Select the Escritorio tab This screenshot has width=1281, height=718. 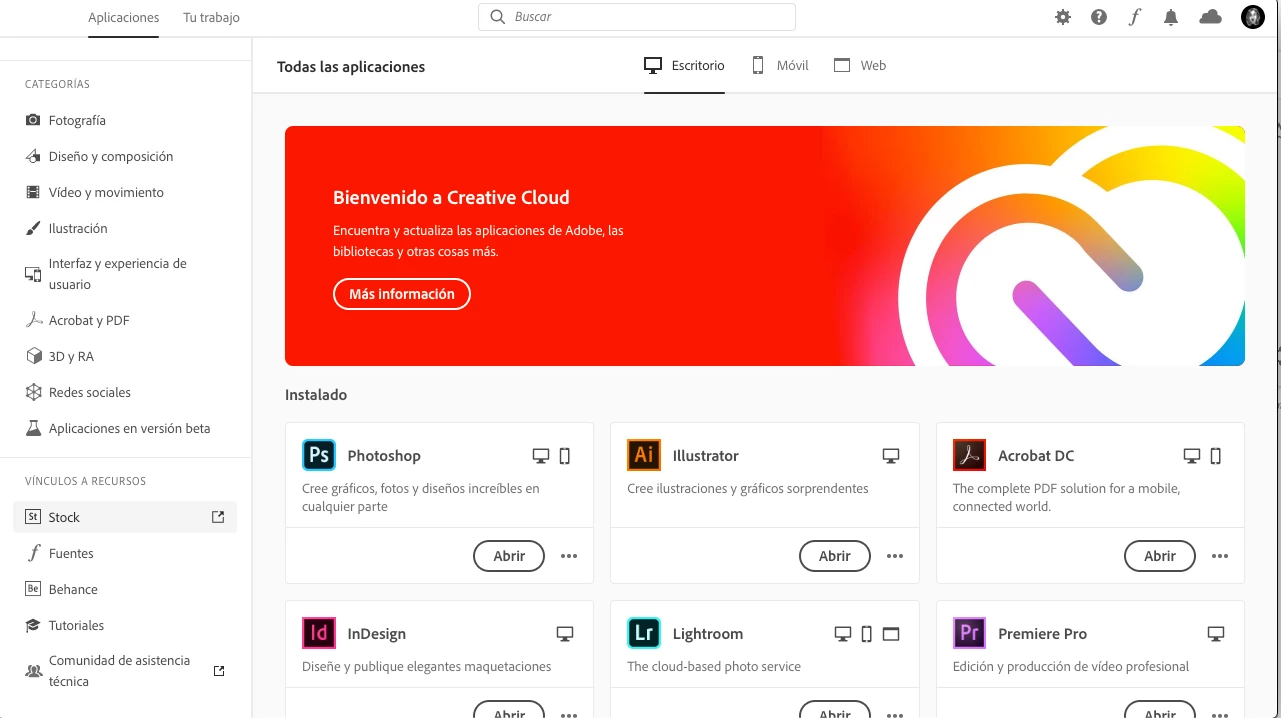pos(684,65)
